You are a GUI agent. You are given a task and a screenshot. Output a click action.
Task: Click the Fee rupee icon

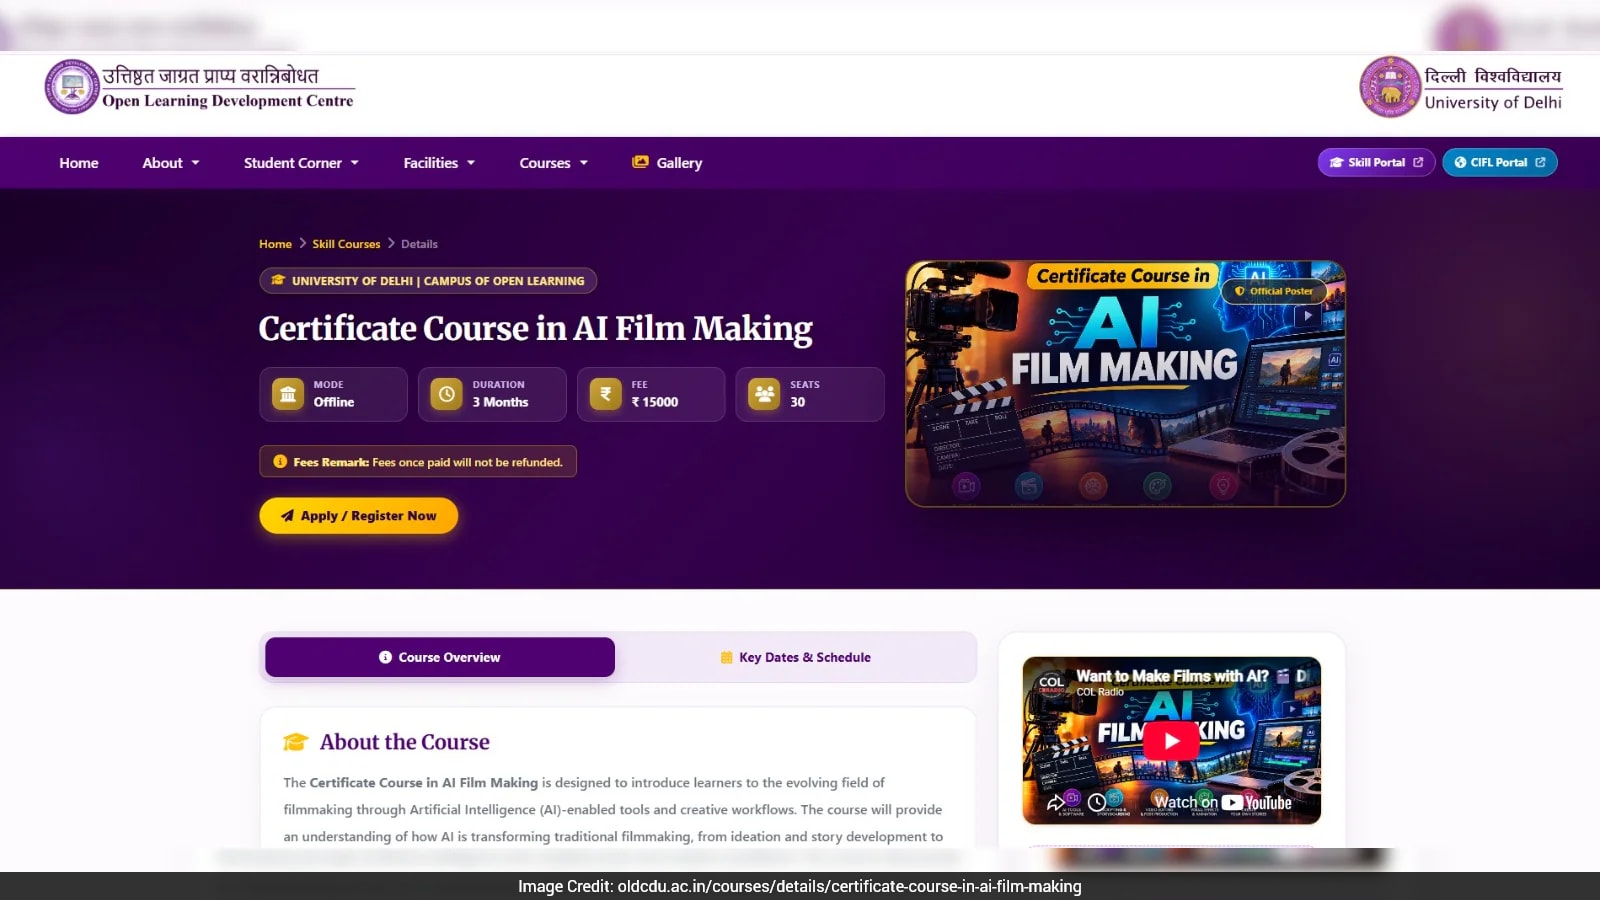605,394
